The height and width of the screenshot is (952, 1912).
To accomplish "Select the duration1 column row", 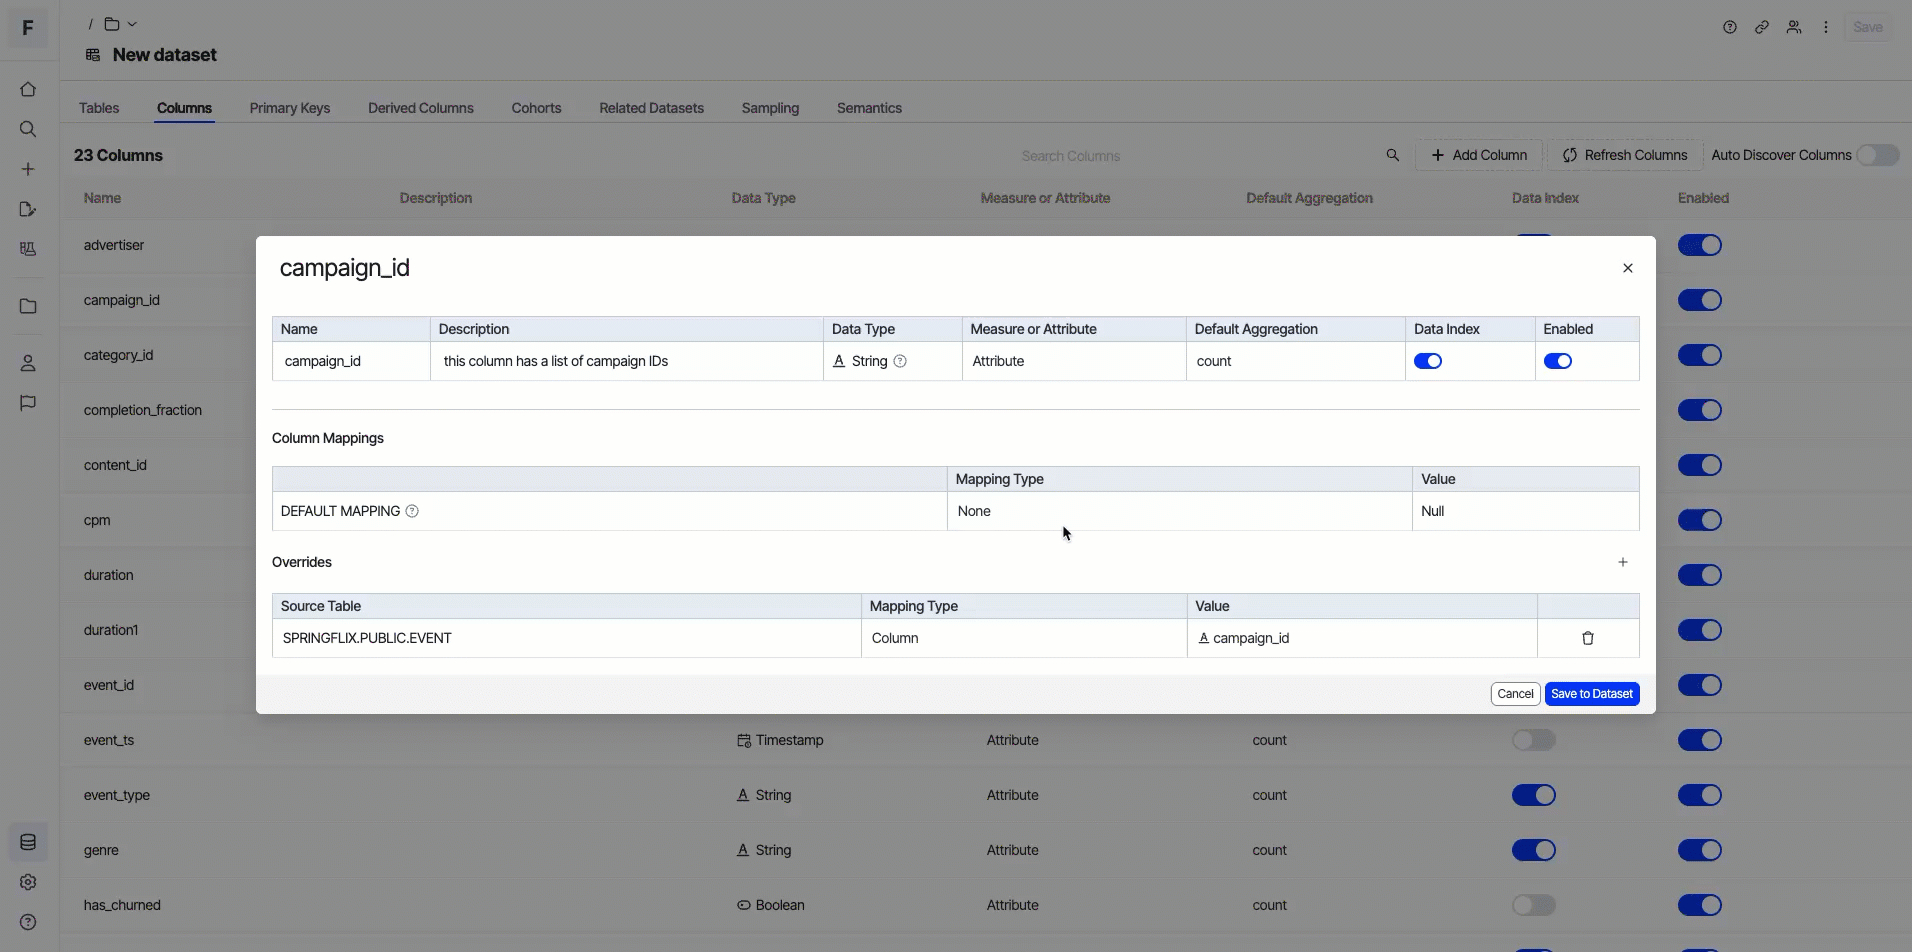I will pyautogui.click(x=111, y=630).
